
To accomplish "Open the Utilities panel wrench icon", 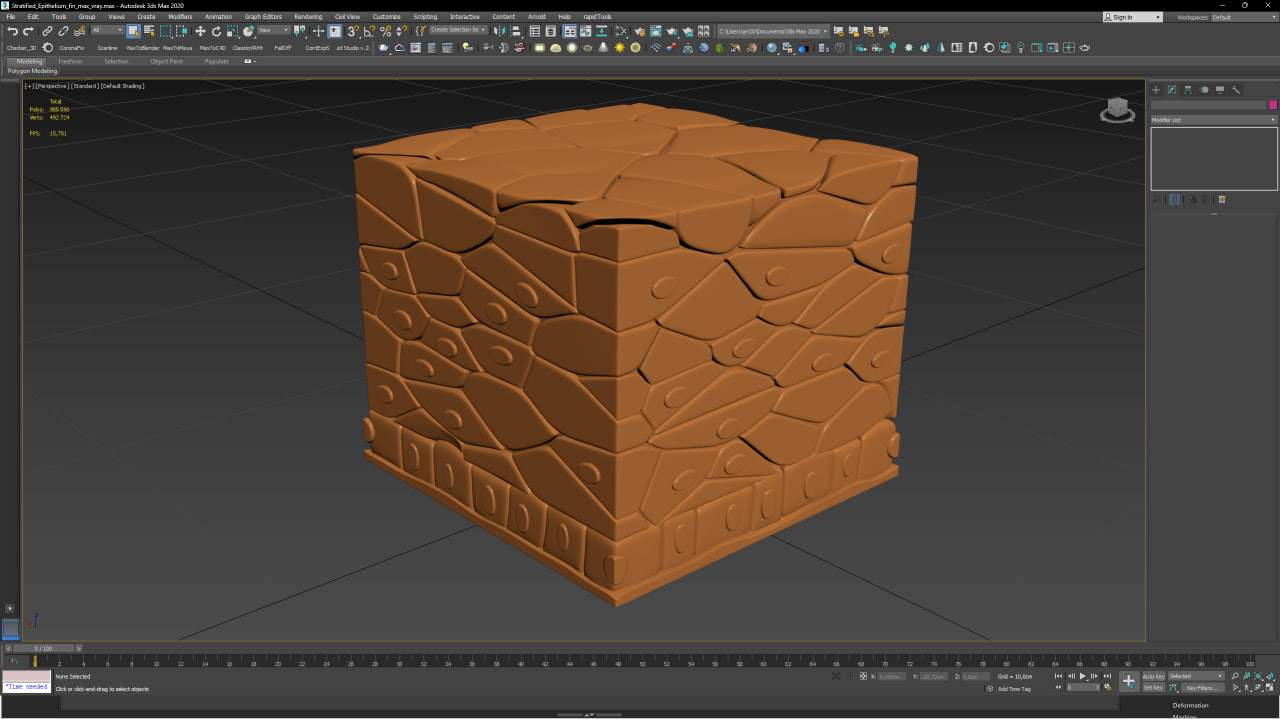I will (1236, 89).
